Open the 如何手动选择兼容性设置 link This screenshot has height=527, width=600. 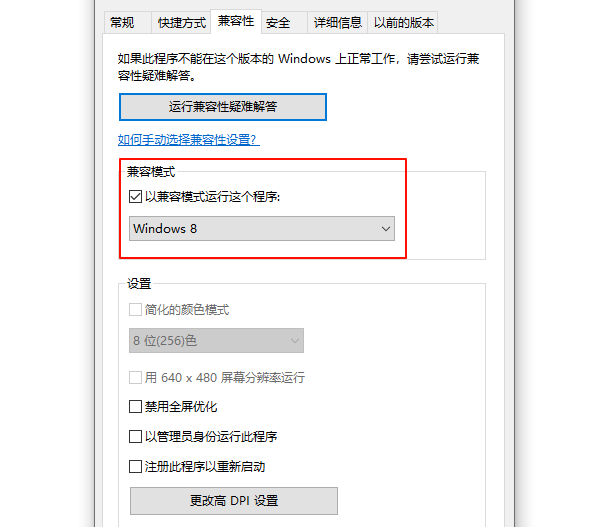(x=188, y=140)
